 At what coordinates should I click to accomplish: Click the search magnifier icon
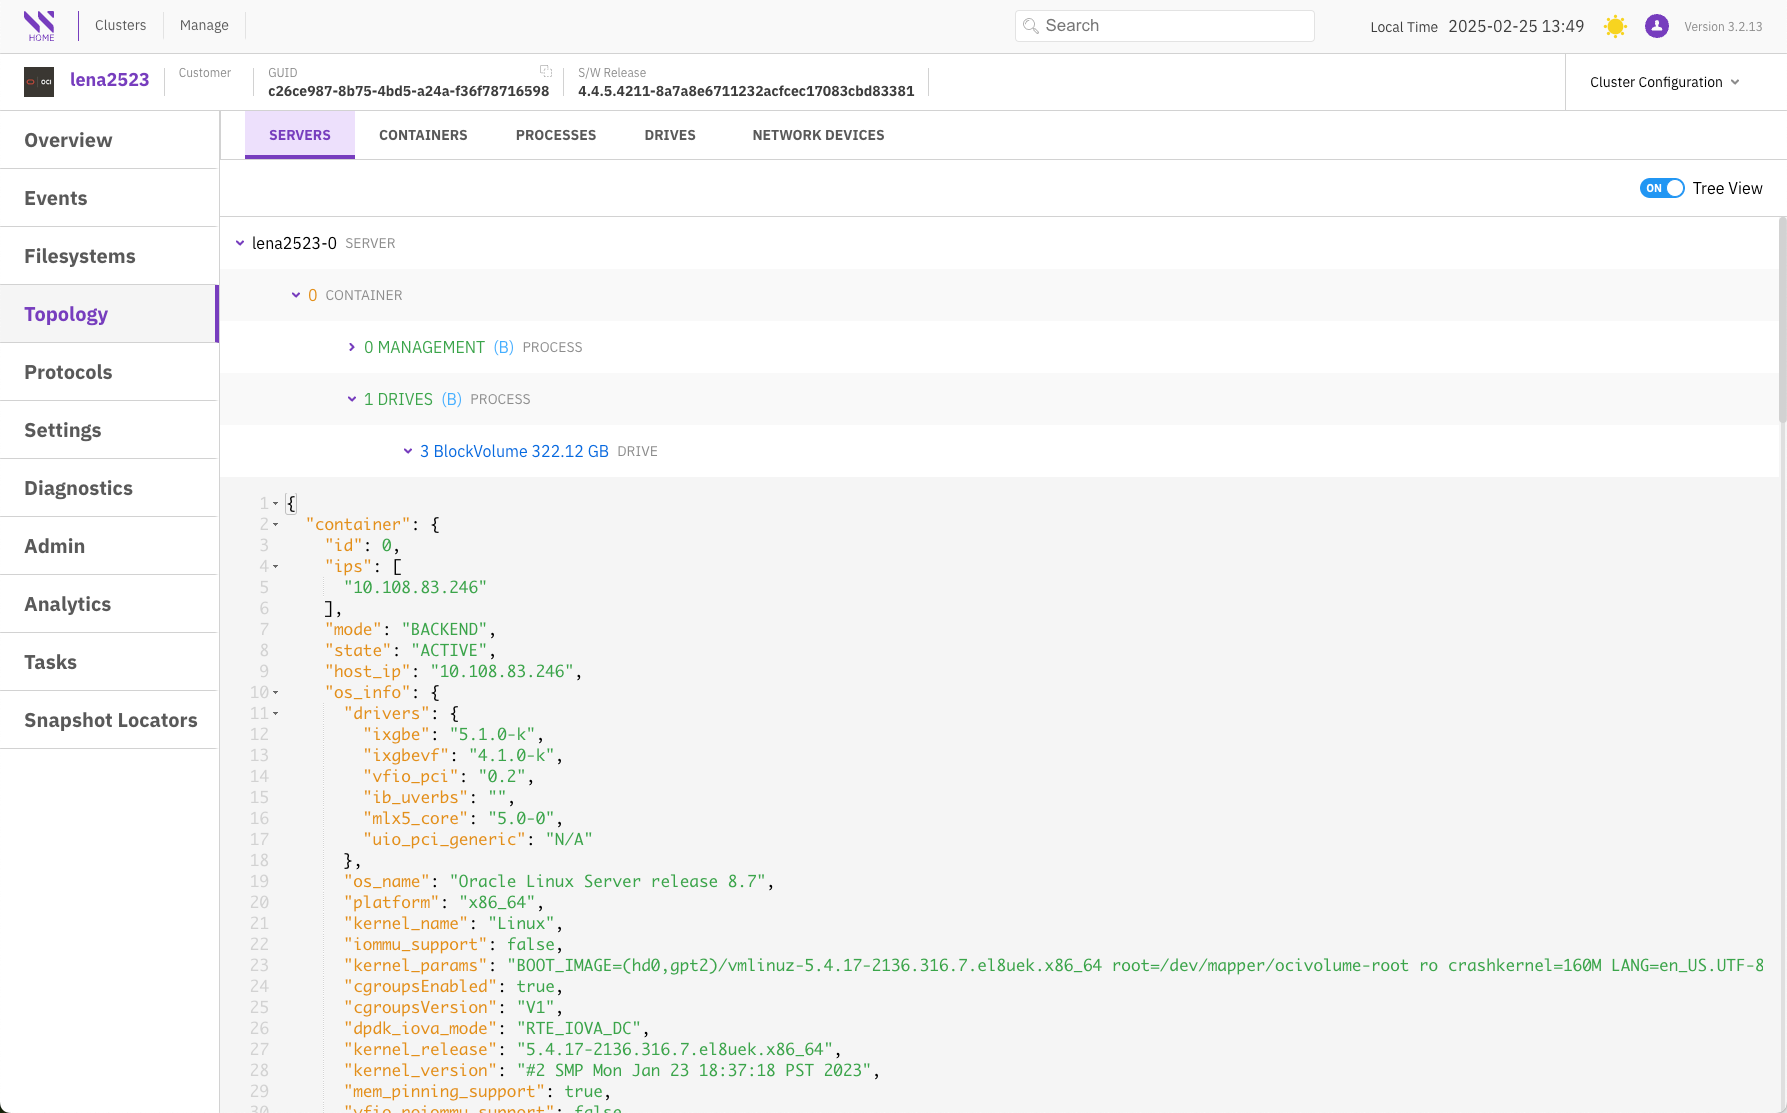pos(1031,26)
